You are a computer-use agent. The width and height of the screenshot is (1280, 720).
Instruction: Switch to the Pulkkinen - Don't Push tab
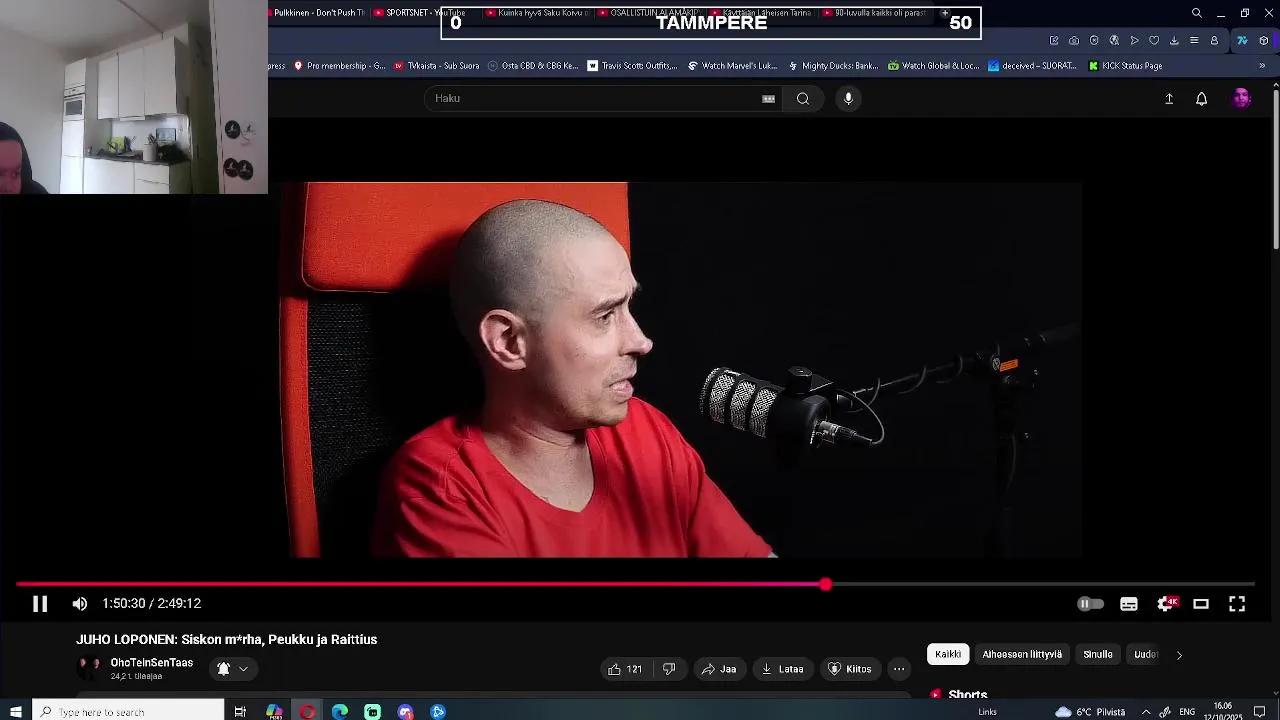tap(317, 13)
